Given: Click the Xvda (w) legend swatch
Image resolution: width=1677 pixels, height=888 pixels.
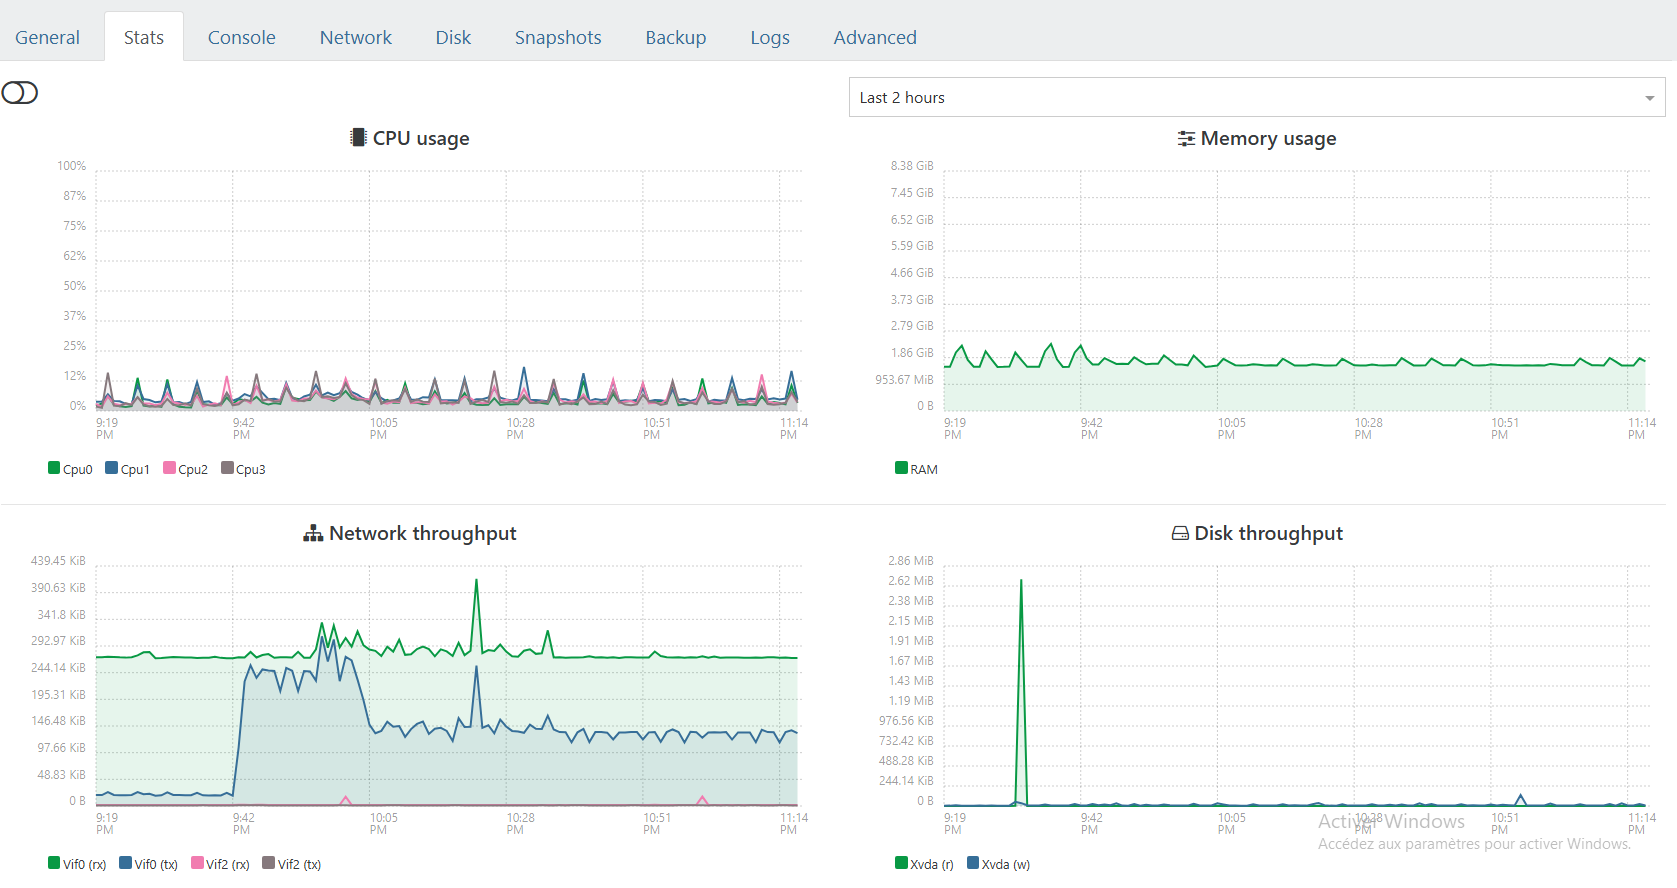Looking at the screenshot, I should (973, 863).
